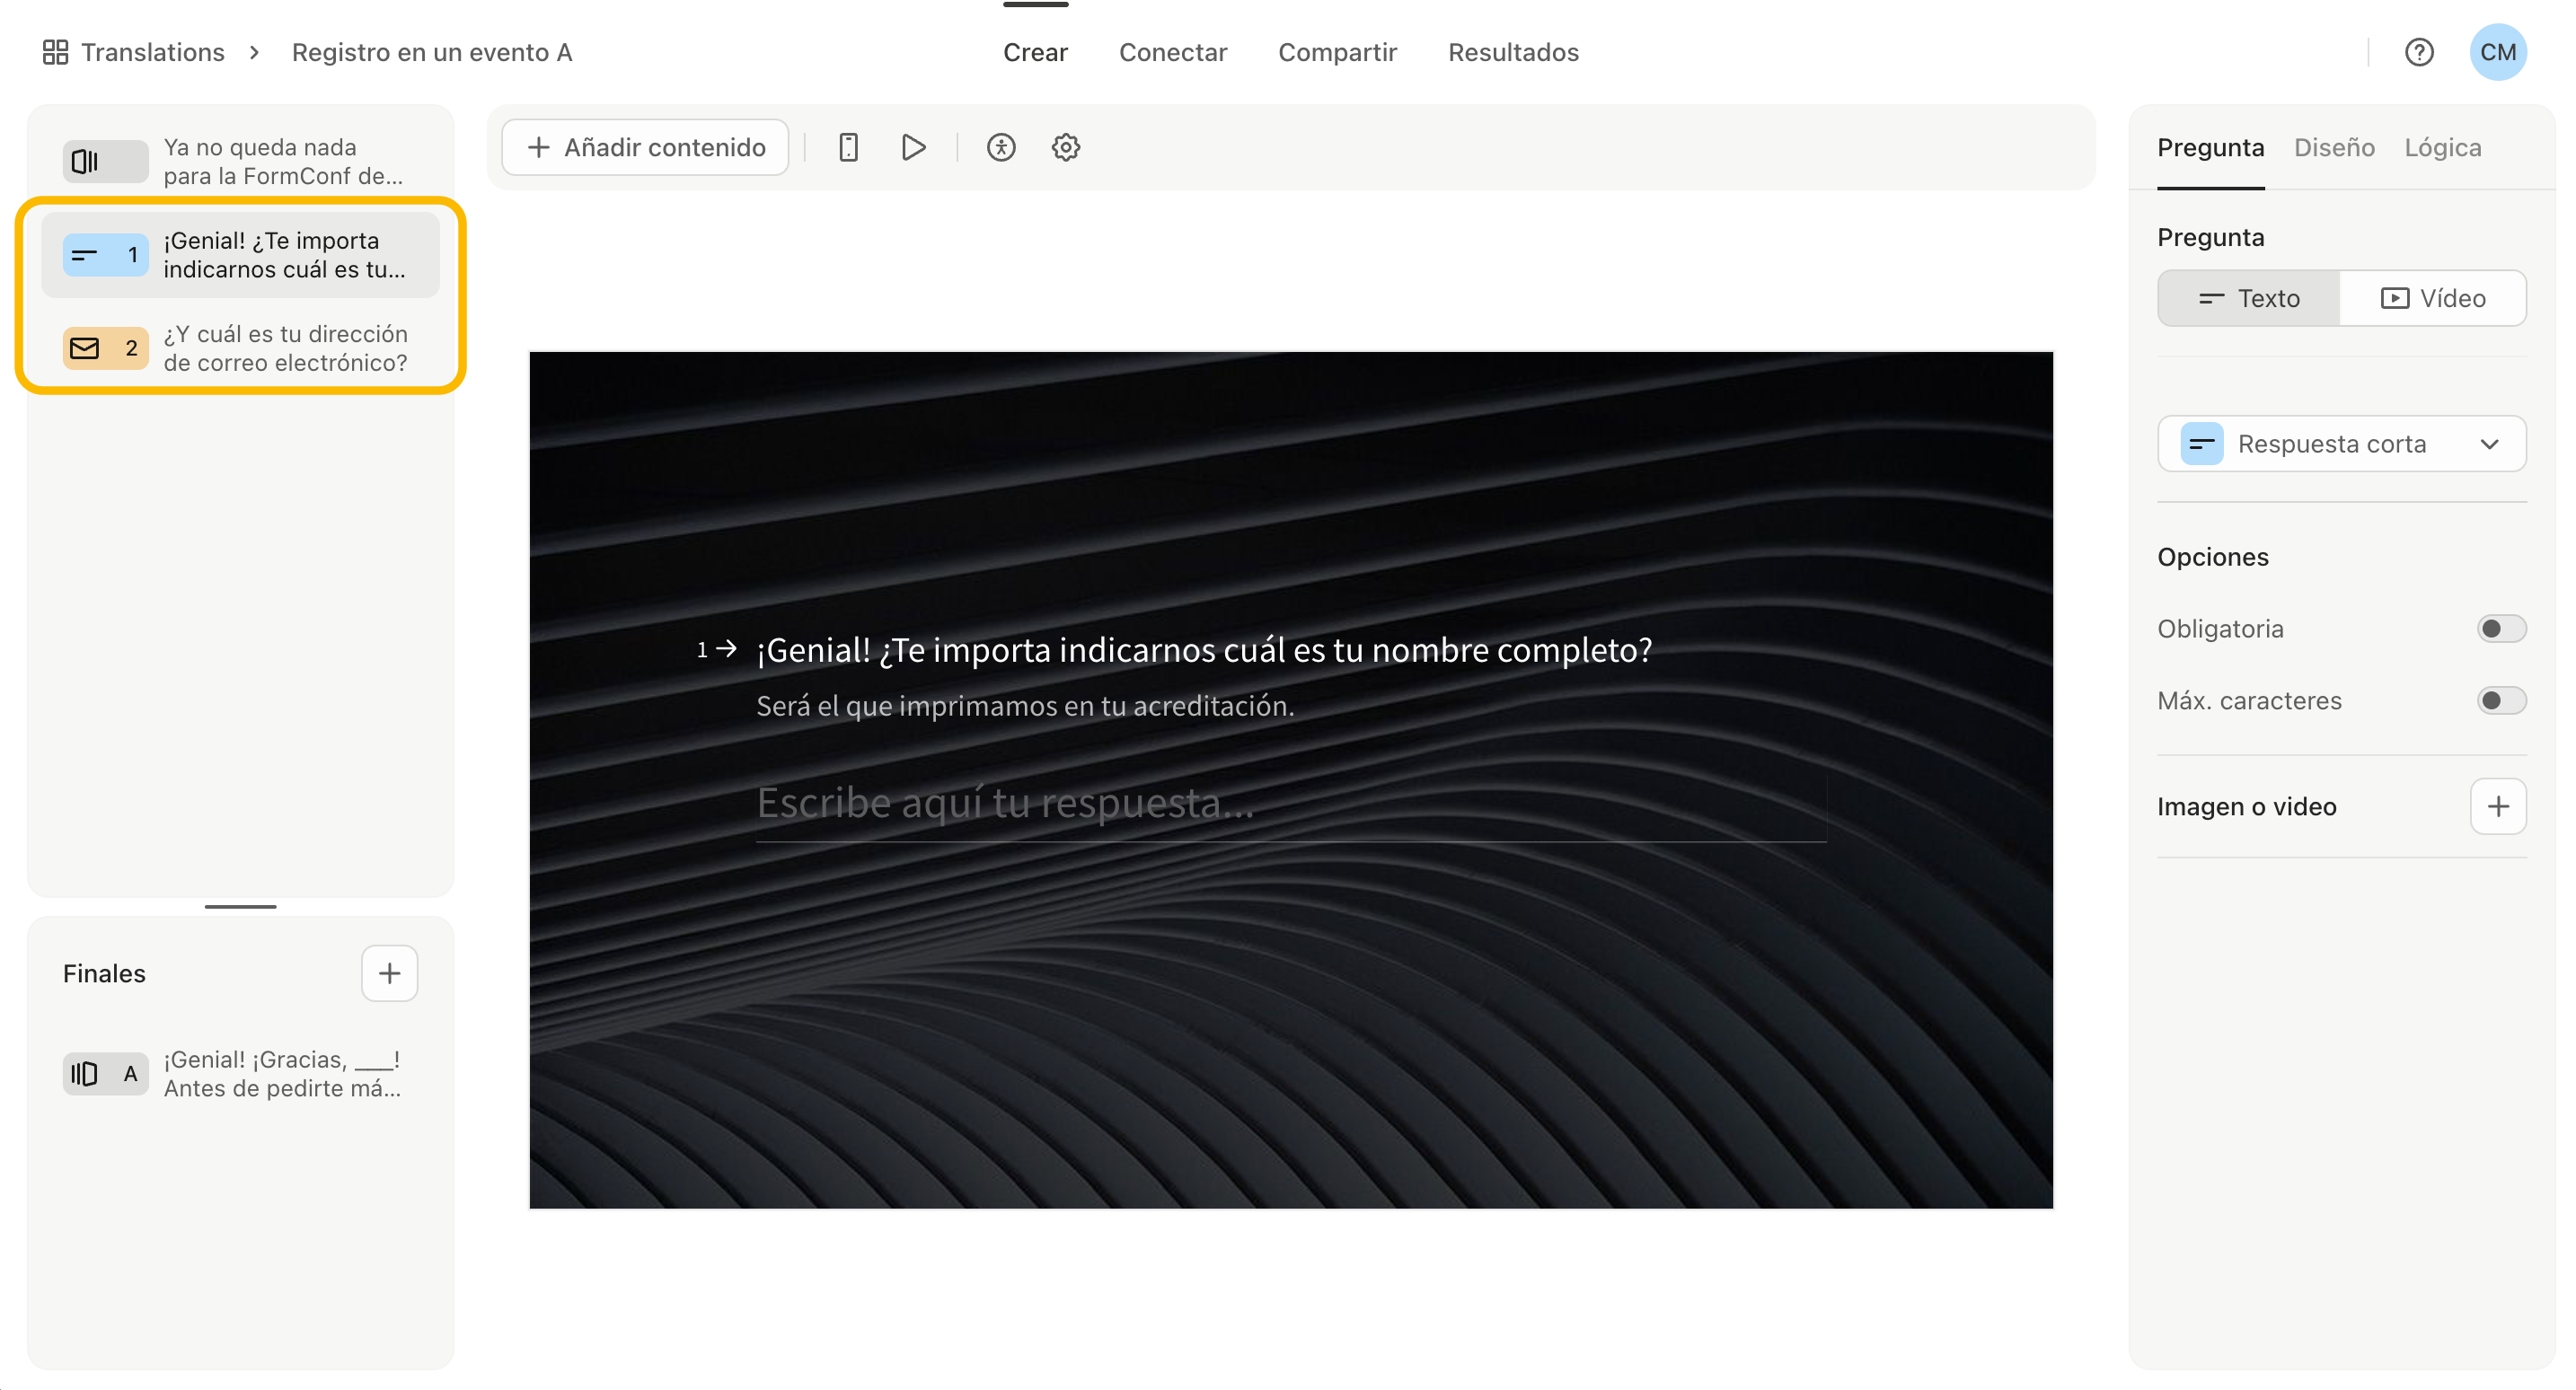Add a new ending with plus button

click(x=389, y=973)
